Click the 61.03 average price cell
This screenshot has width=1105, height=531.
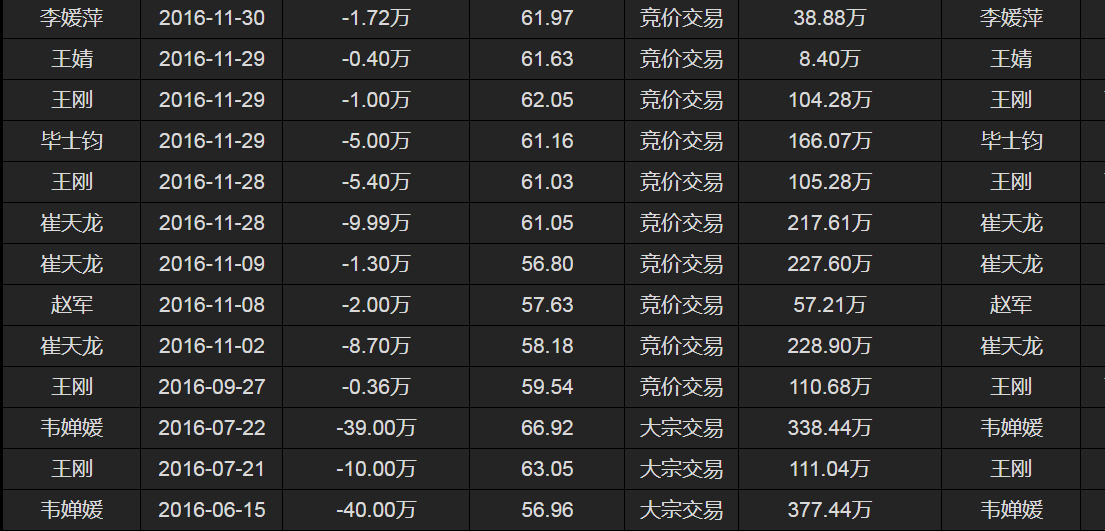[547, 182]
